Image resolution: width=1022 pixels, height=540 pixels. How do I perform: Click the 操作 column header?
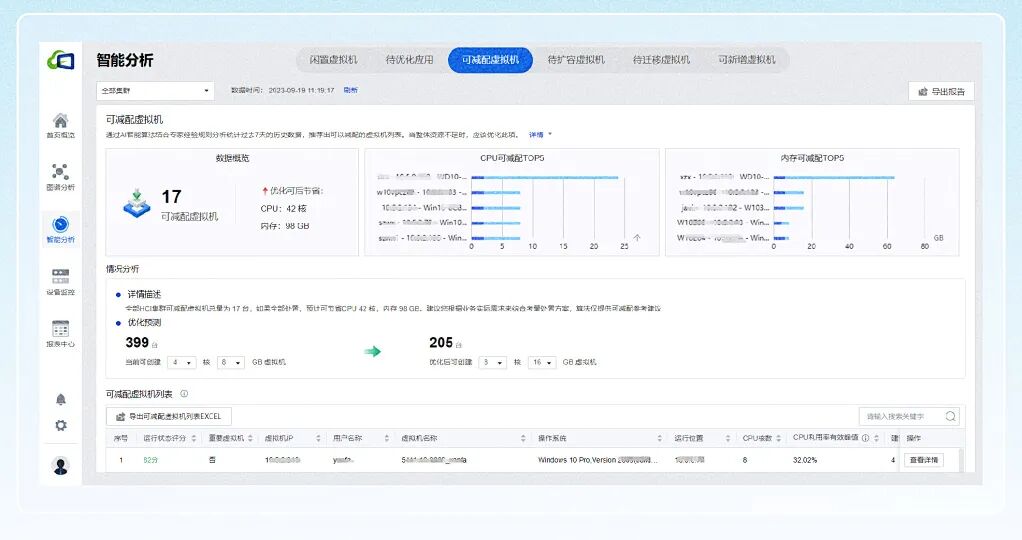tap(914, 438)
